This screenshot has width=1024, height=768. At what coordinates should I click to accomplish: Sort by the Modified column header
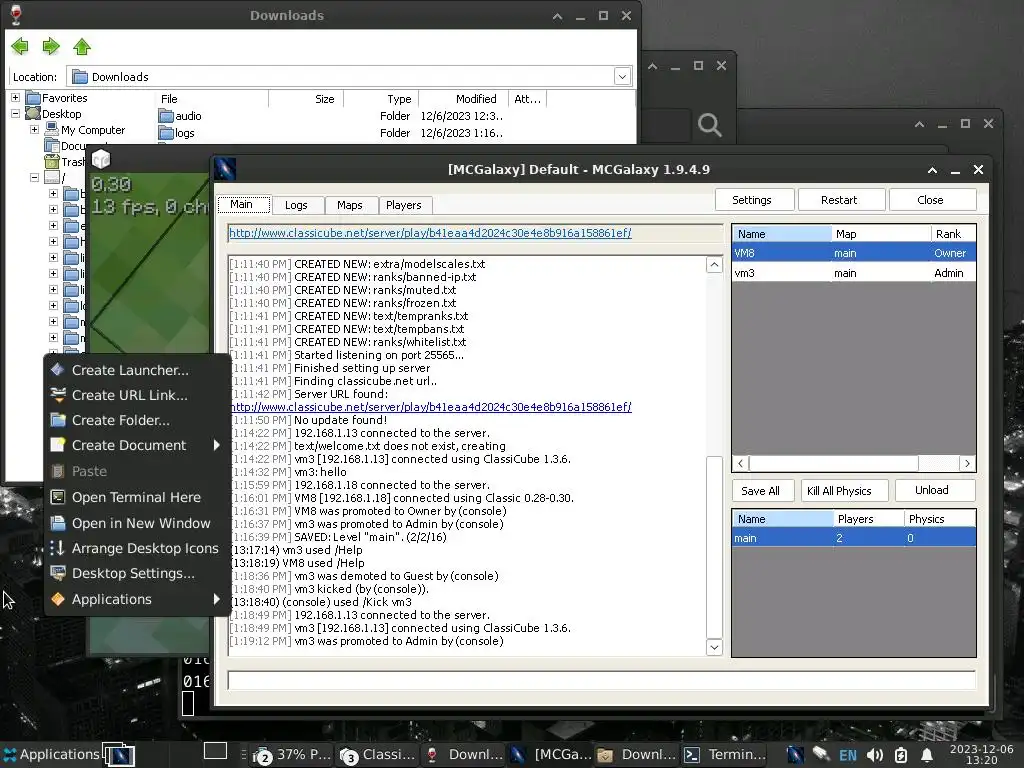click(x=463, y=99)
